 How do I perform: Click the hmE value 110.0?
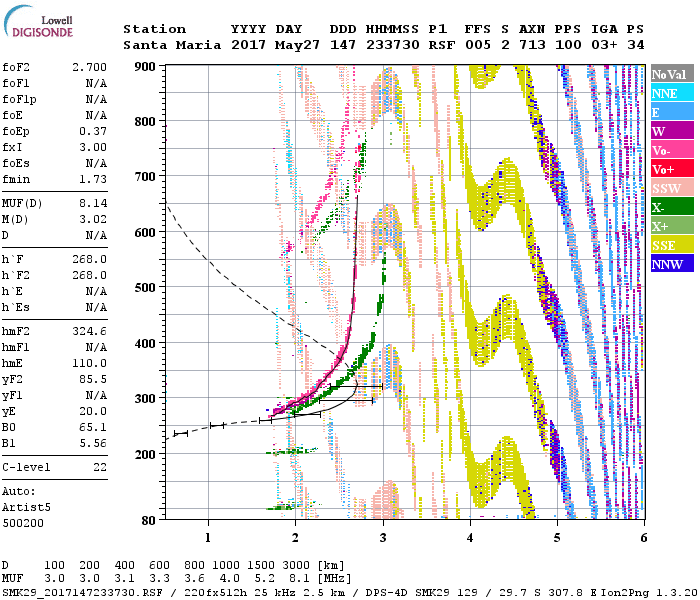tap(90, 364)
